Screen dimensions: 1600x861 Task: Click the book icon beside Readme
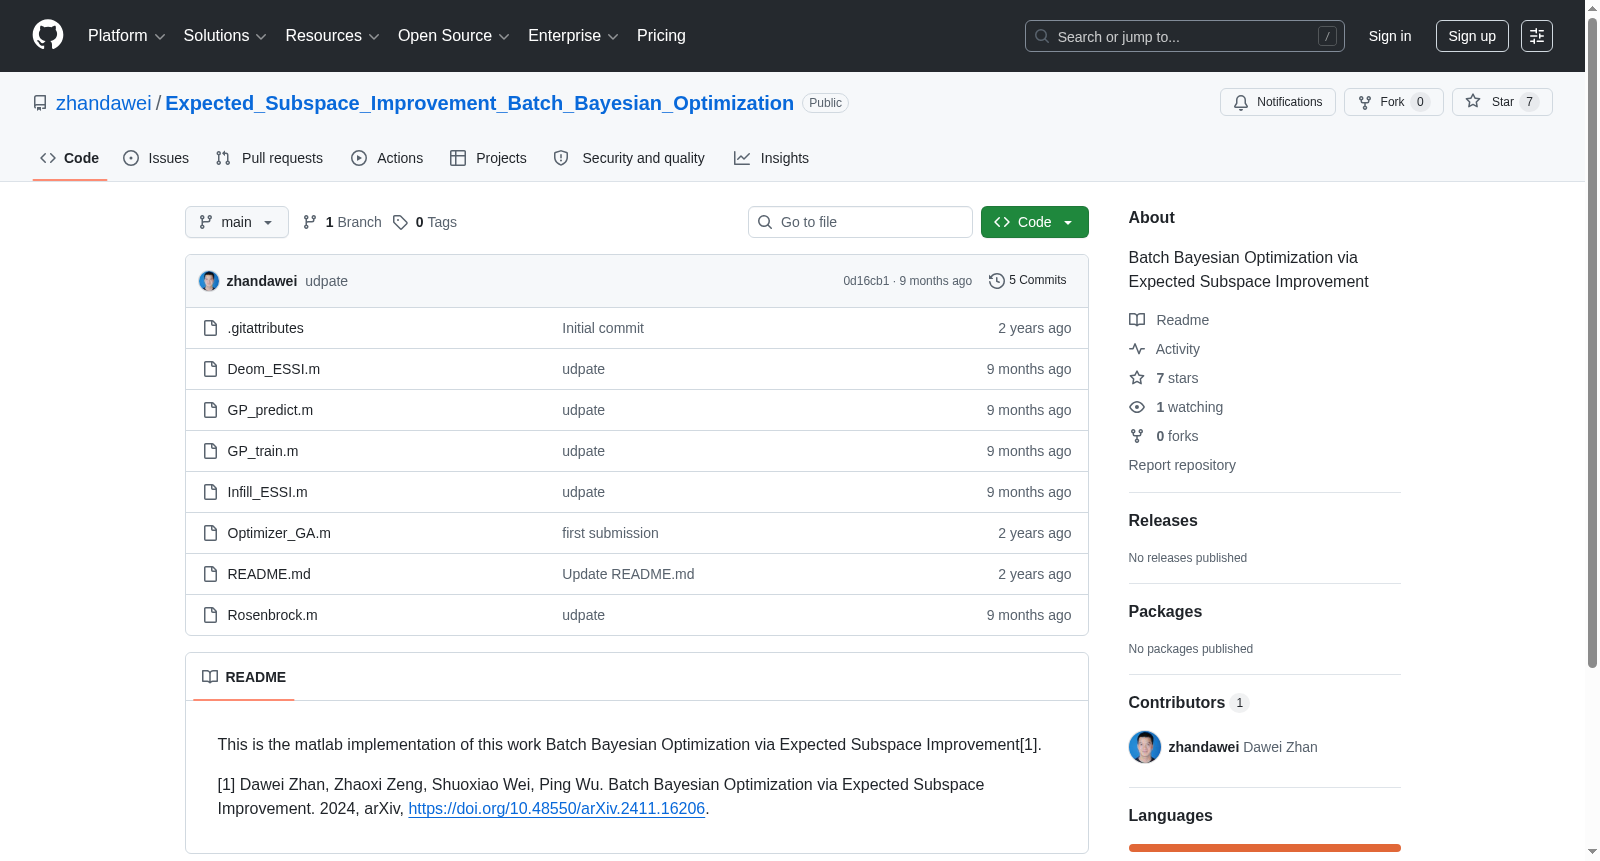[1137, 320]
